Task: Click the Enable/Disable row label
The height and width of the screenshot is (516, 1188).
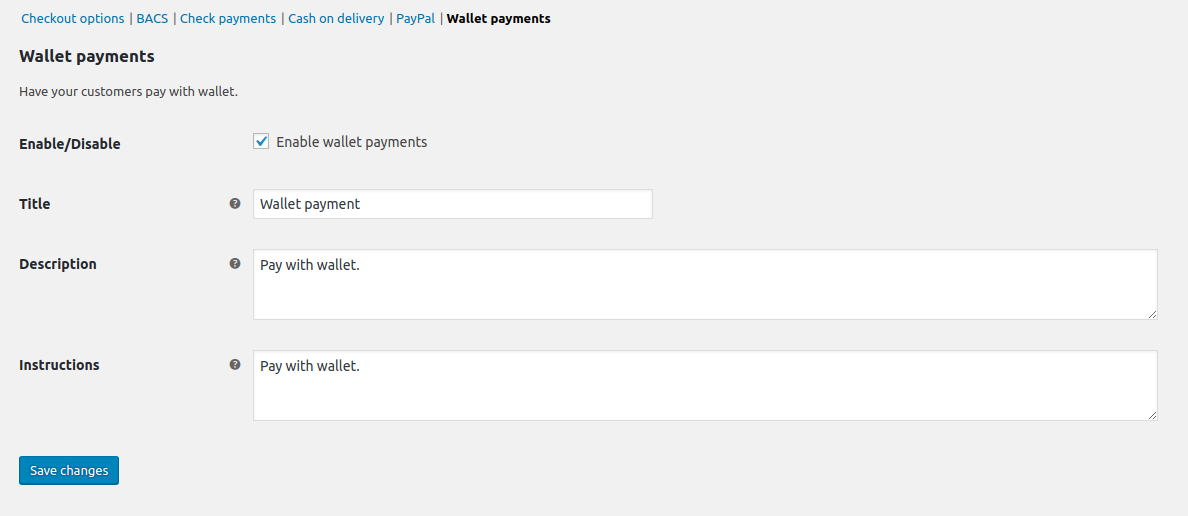Action: 70,144
